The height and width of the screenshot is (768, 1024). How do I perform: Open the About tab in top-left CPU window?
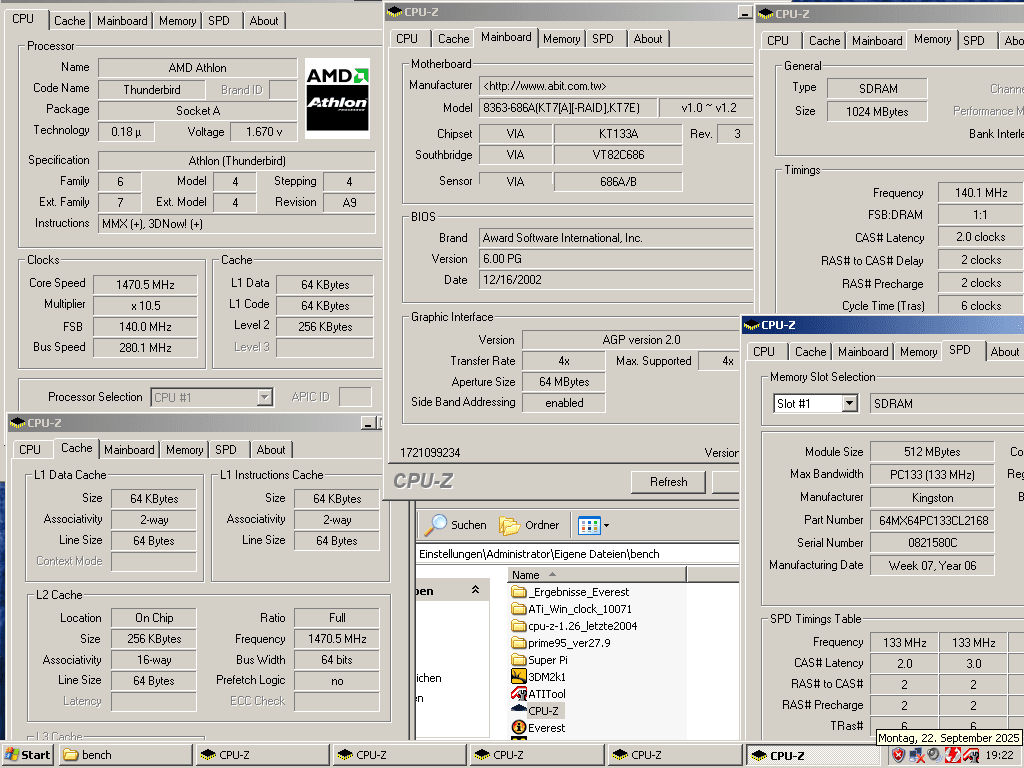(x=264, y=21)
